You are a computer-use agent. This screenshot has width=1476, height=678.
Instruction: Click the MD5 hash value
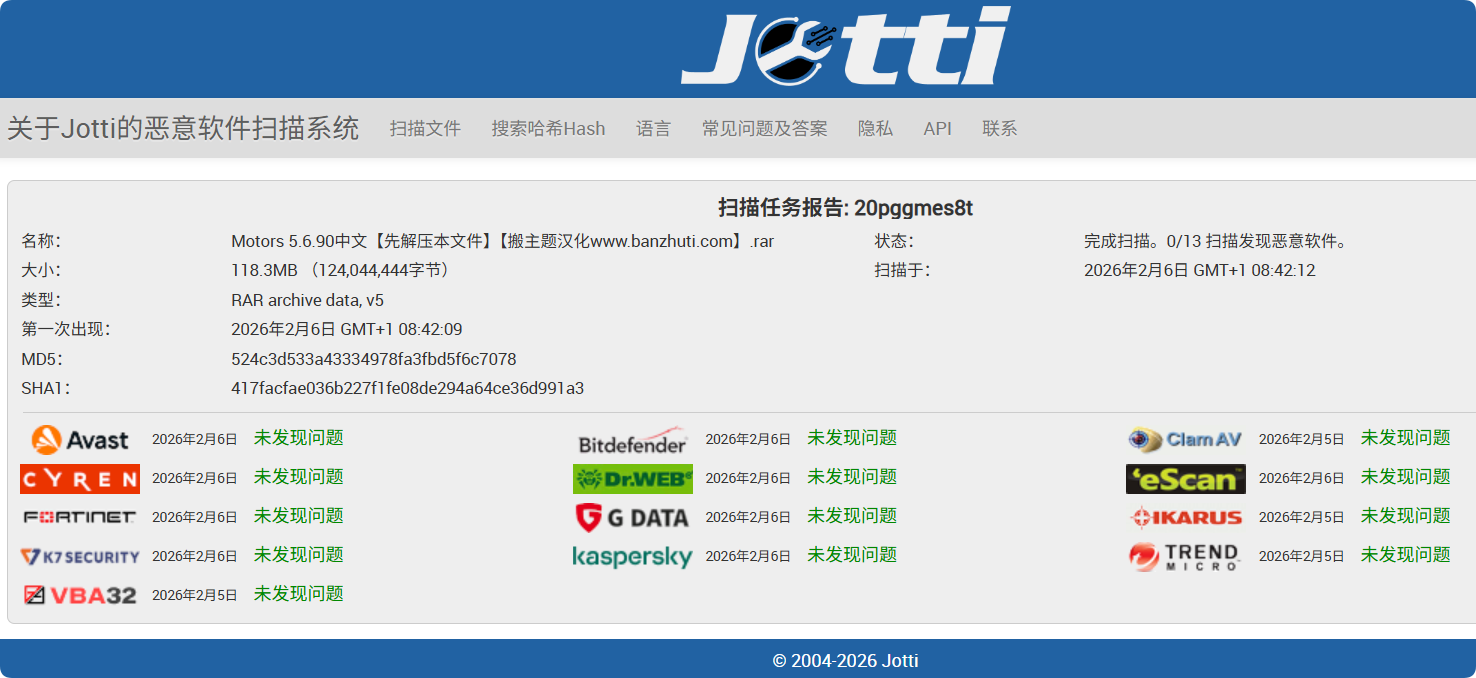tap(373, 359)
